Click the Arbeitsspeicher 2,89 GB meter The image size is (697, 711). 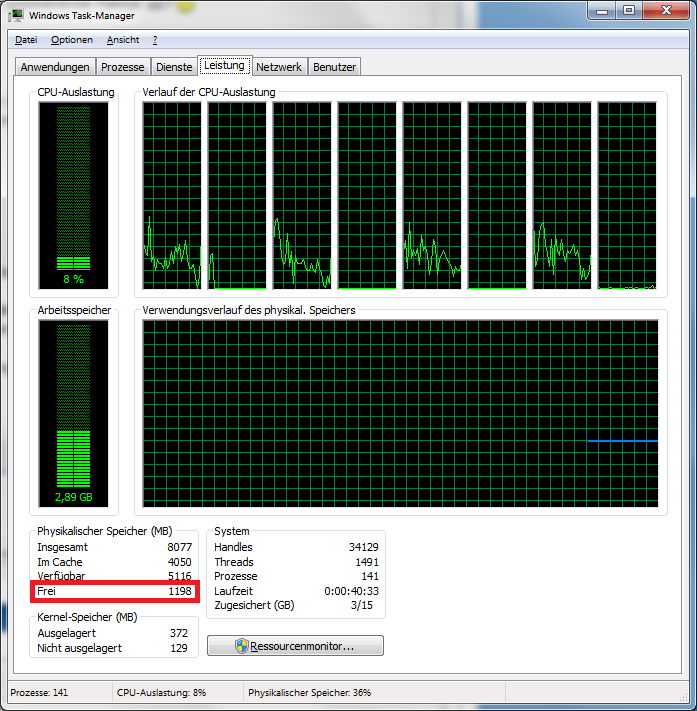pyautogui.click(x=73, y=414)
